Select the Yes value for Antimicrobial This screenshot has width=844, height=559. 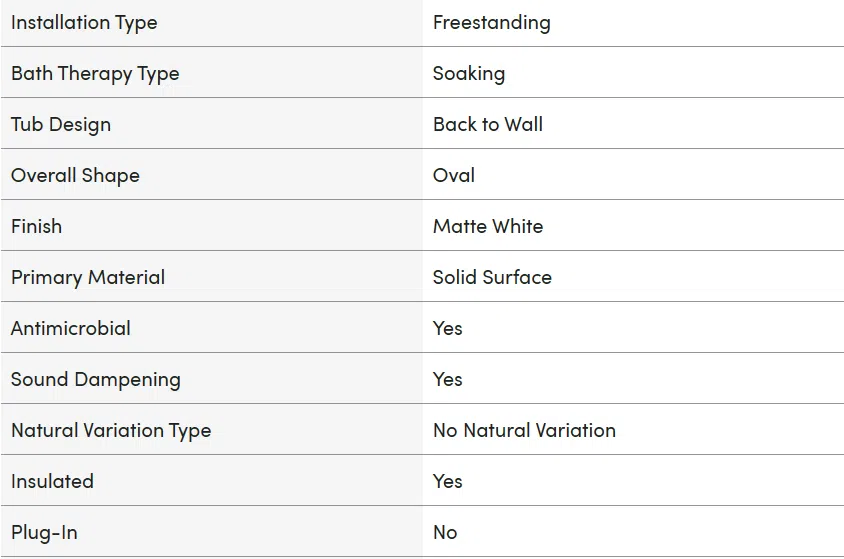[447, 328]
